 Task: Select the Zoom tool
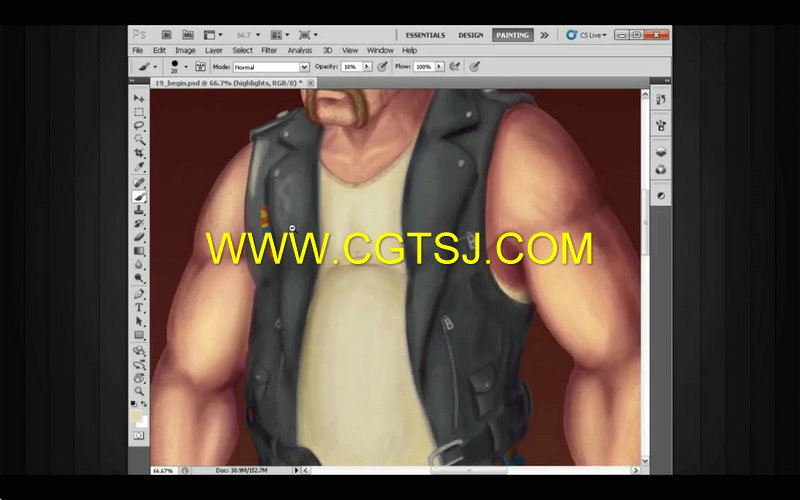139,391
